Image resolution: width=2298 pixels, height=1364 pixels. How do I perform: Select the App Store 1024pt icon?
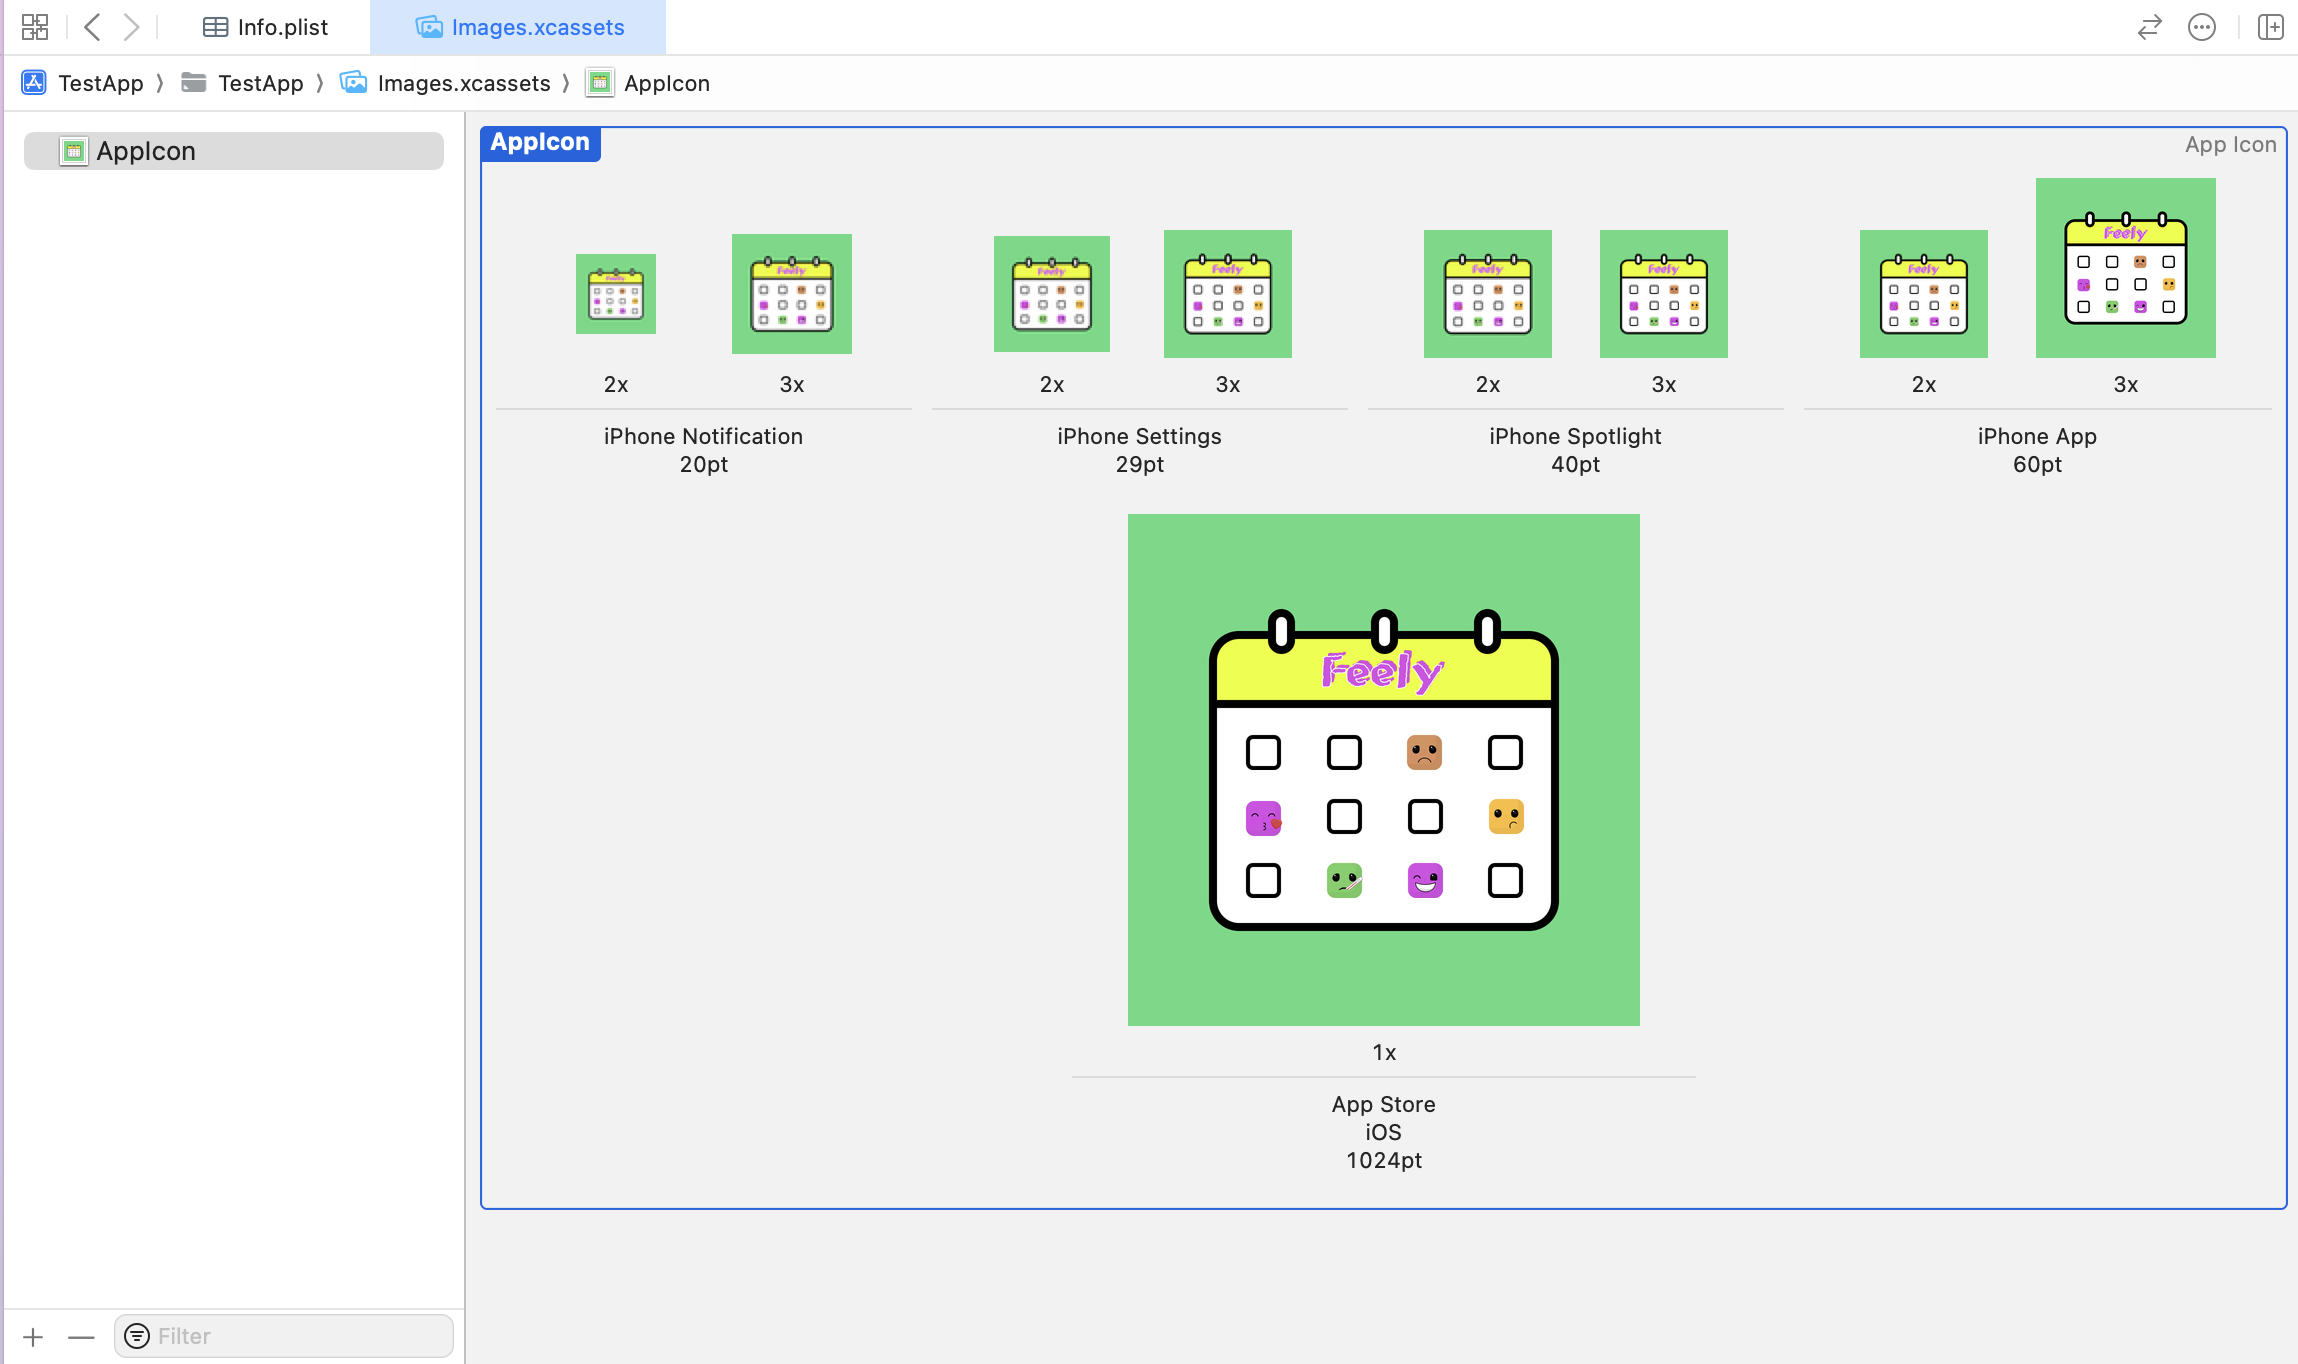[x=1383, y=769]
